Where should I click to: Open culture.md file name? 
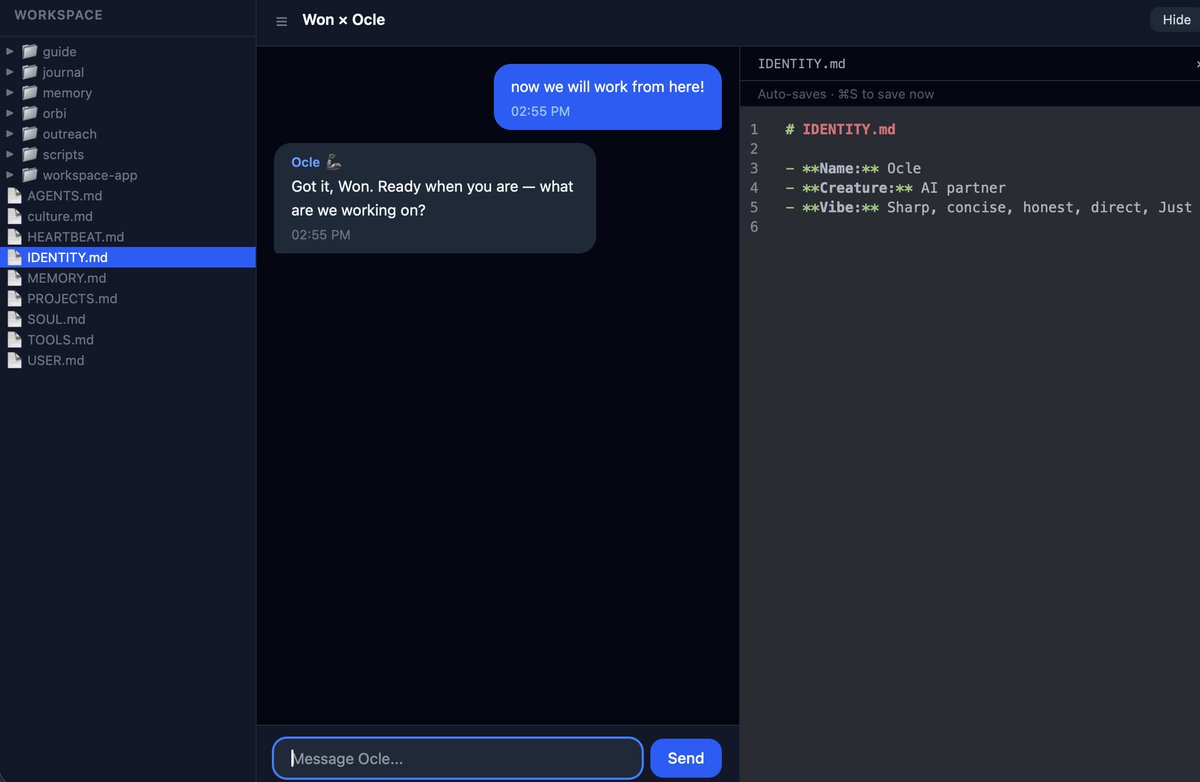(60, 216)
